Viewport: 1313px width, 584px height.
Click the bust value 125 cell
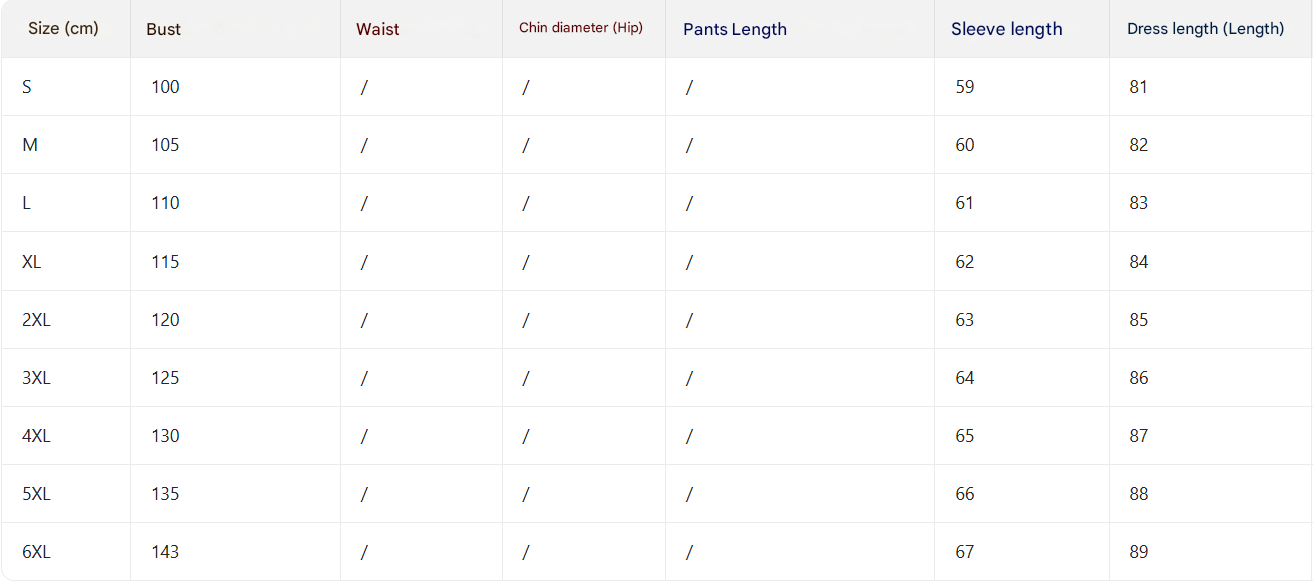pyautogui.click(x=165, y=378)
